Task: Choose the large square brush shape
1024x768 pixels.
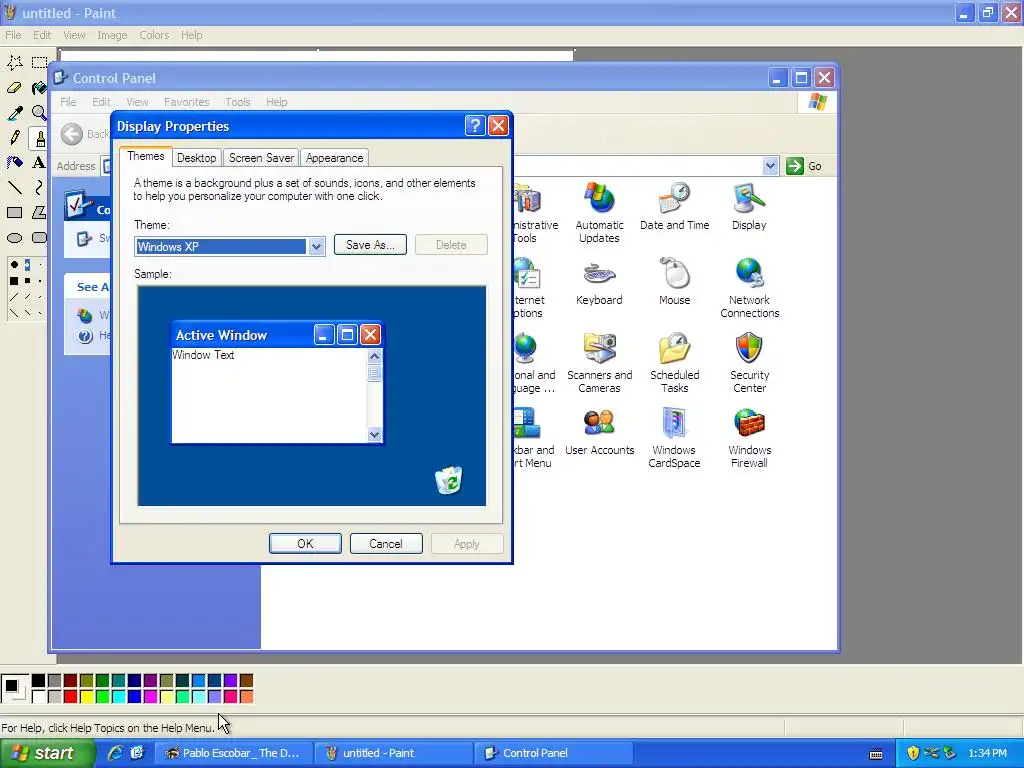Action: coord(14,281)
